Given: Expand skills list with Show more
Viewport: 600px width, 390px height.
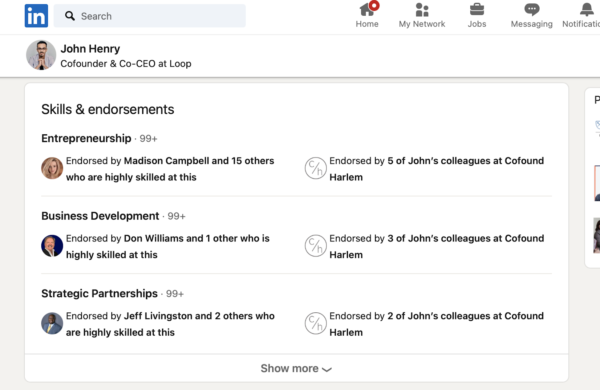Looking at the screenshot, I should (296, 368).
